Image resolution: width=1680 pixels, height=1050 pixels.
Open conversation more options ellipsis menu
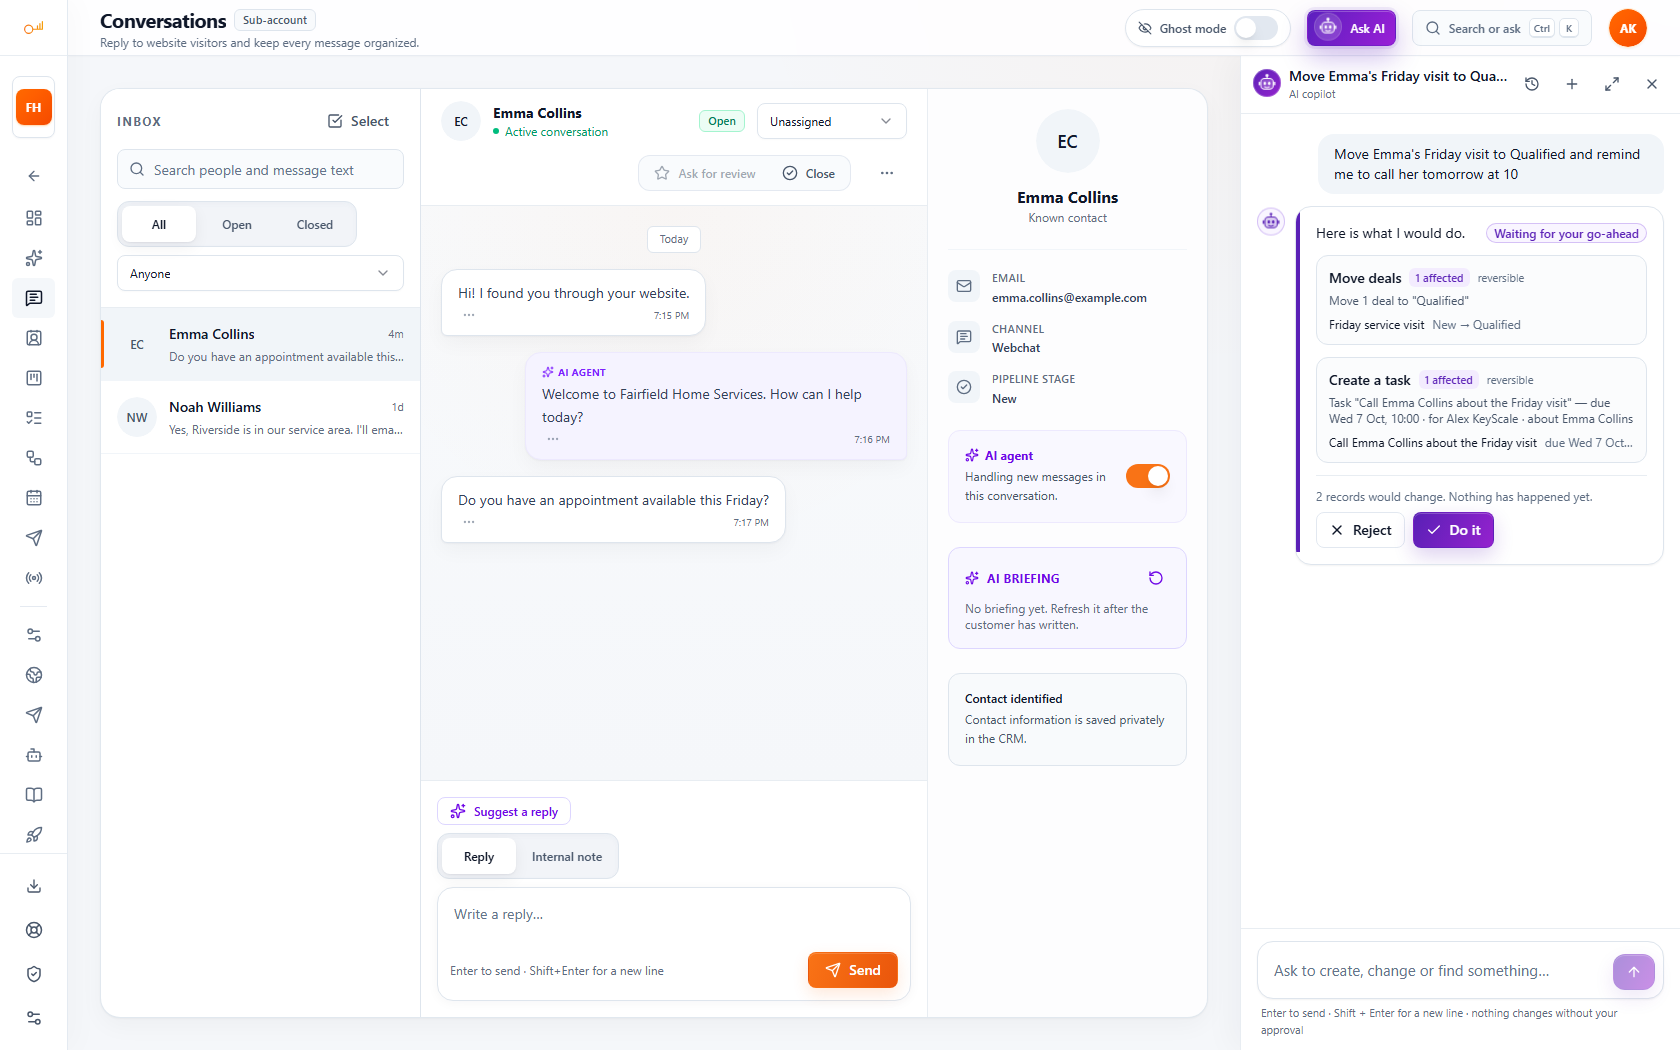[887, 173]
